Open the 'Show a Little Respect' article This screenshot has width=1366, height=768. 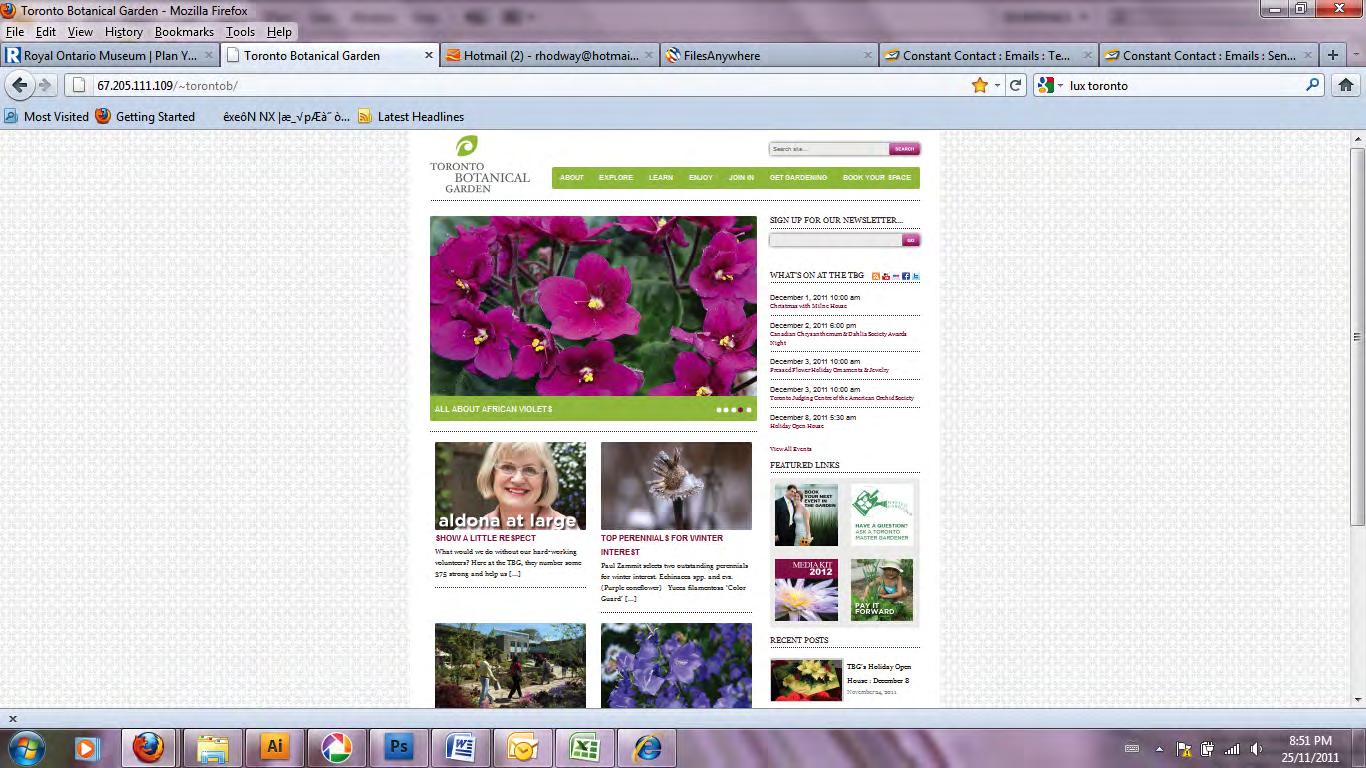tap(486, 538)
